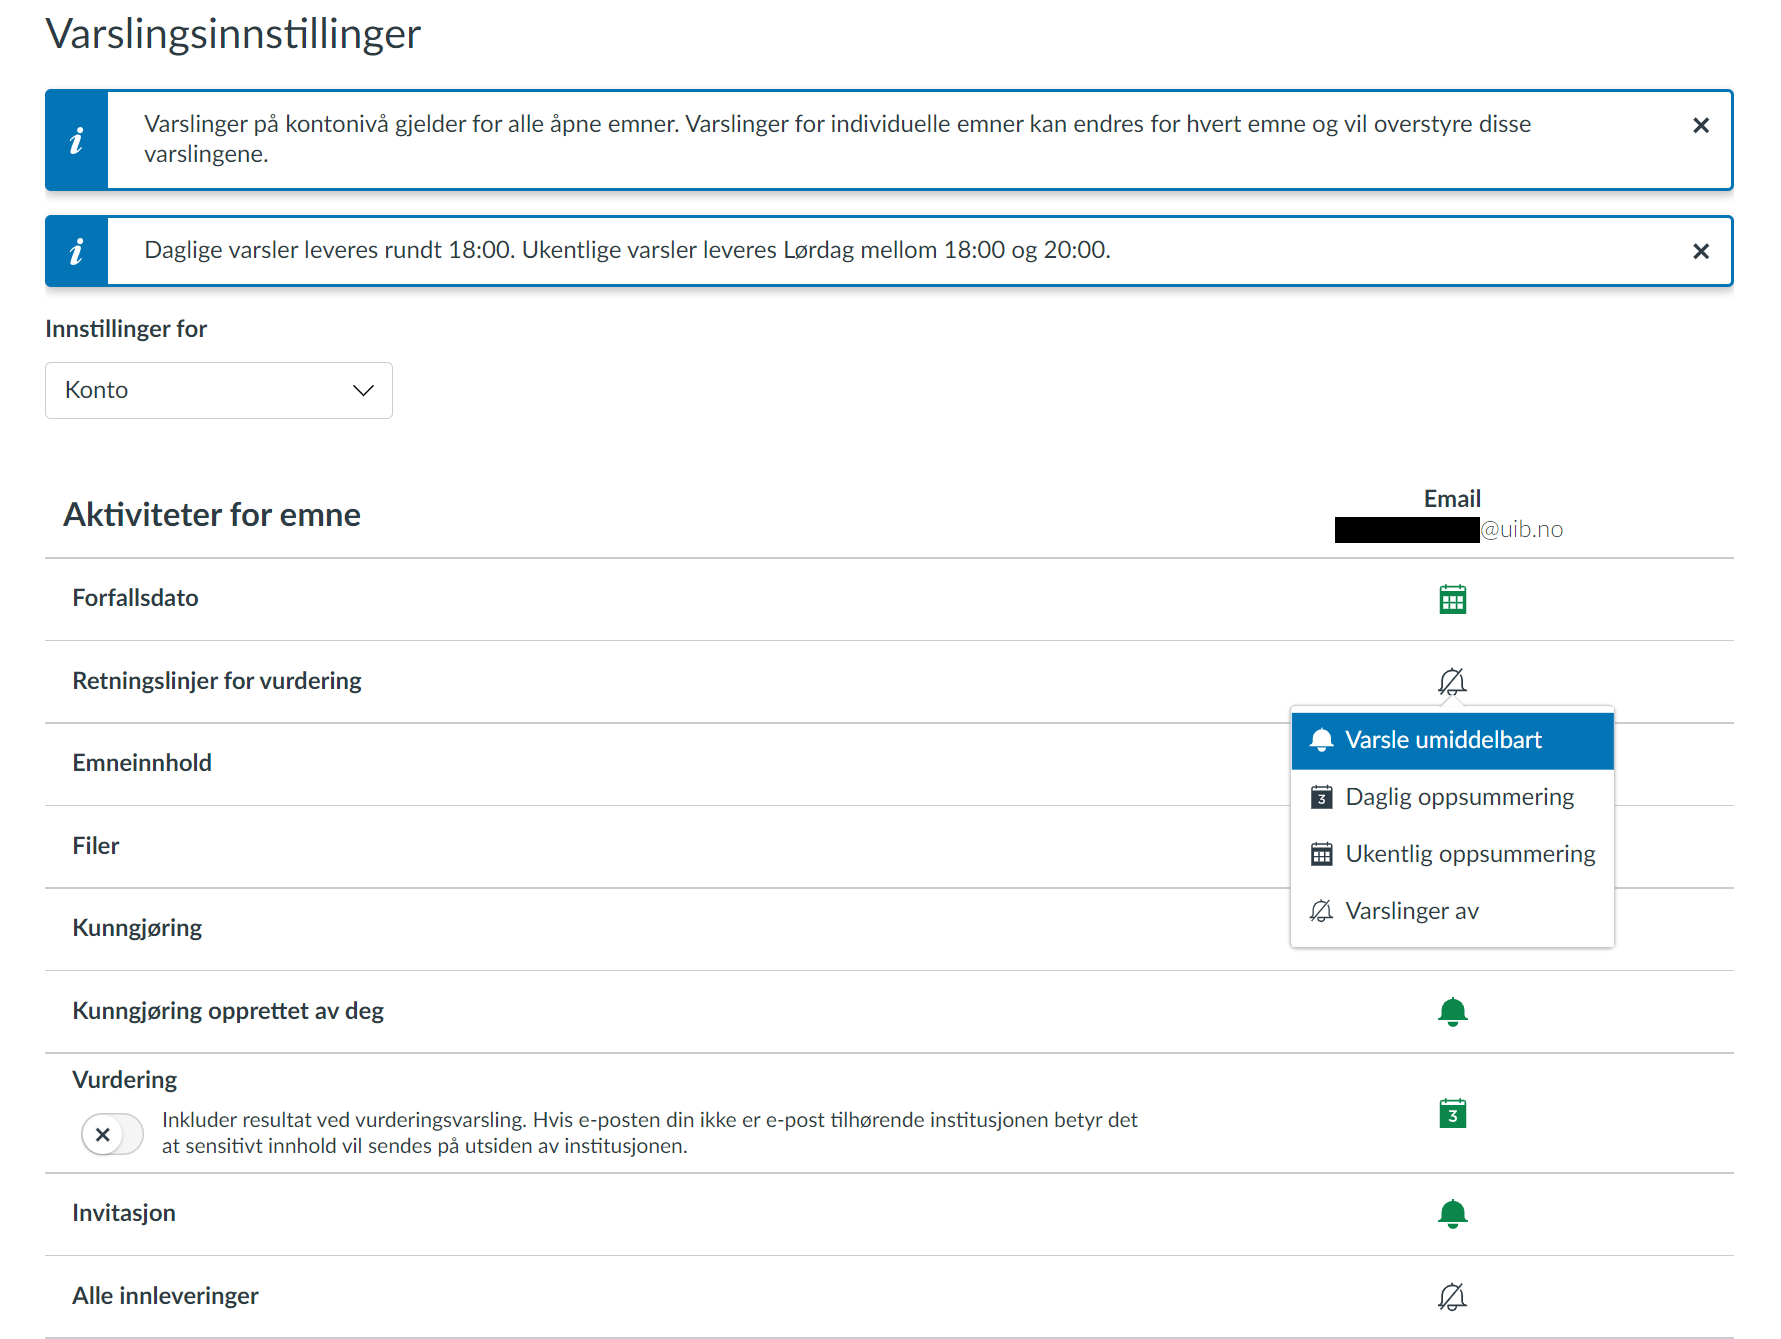Click the green bell for Kunngjøring opprettet av deg
This screenshot has width=1781, height=1339.
point(1452,1012)
